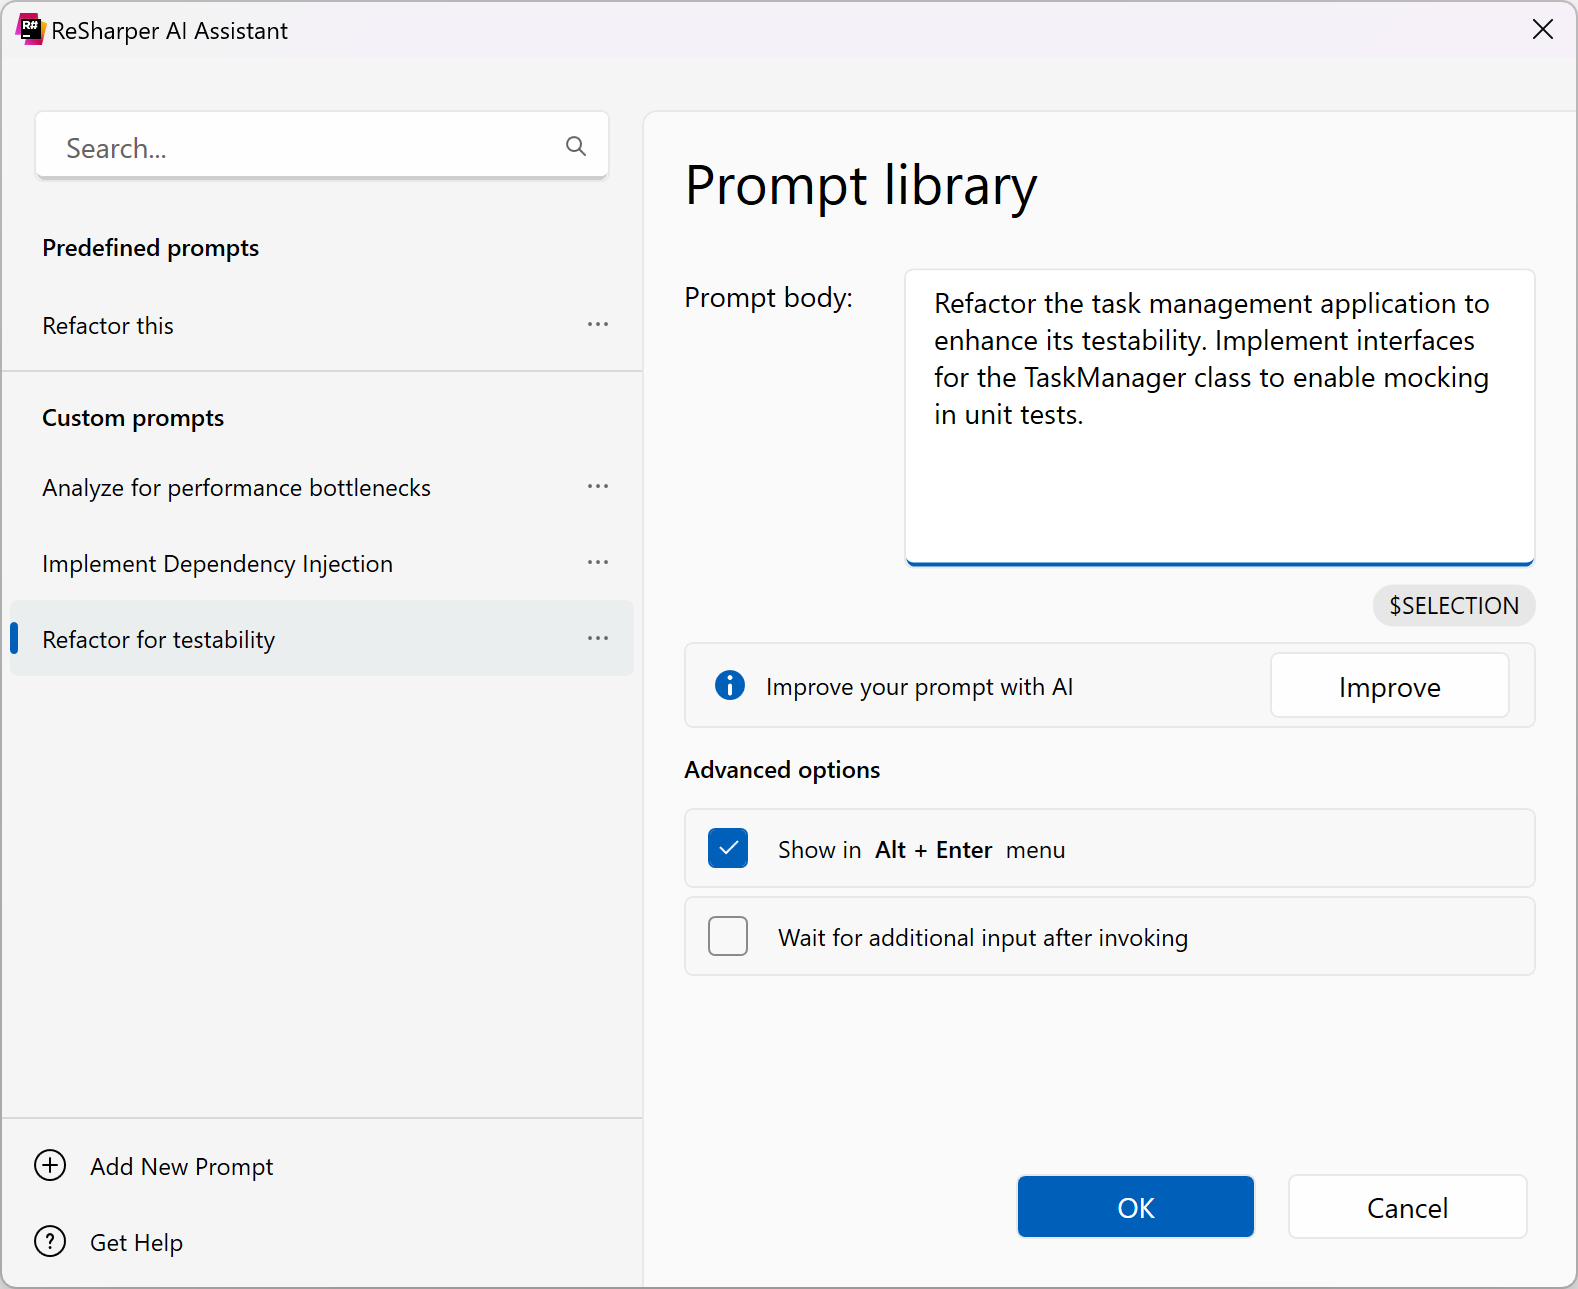Click the Prompt body: label
The height and width of the screenshot is (1289, 1578).
click(769, 298)
